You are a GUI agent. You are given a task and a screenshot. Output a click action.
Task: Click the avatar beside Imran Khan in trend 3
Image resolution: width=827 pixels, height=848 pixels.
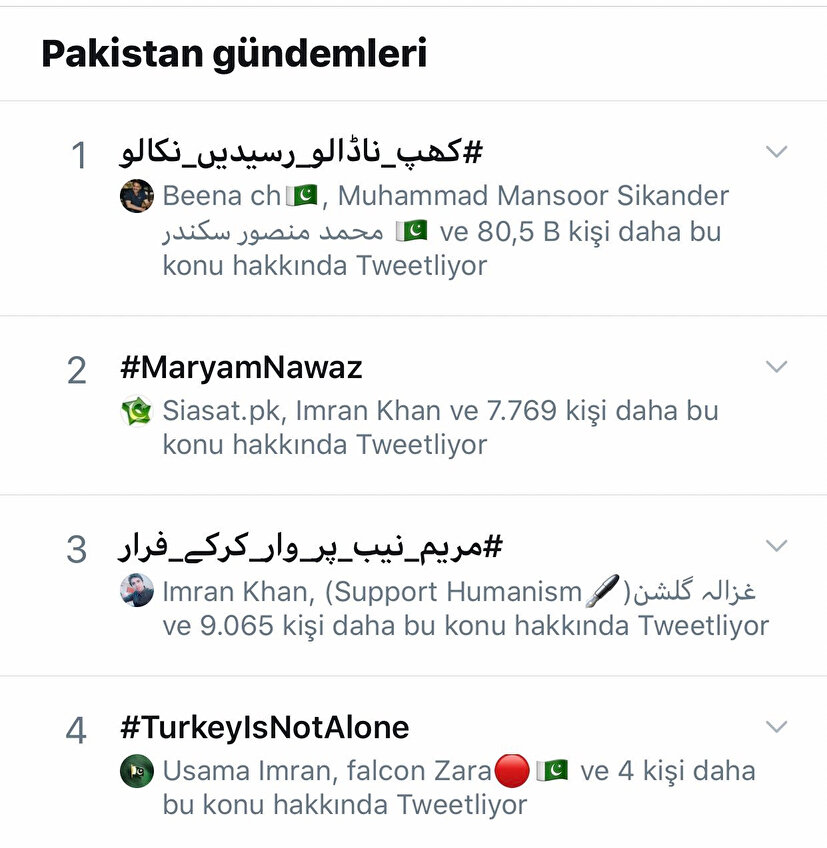tap(136, 591)
